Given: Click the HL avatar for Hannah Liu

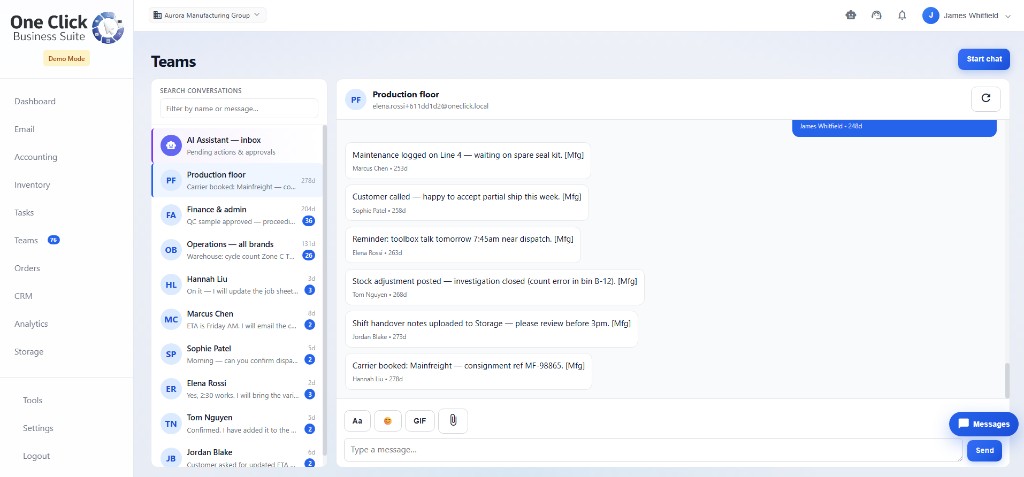Looking at the screenshot, I should pos(171,284).
